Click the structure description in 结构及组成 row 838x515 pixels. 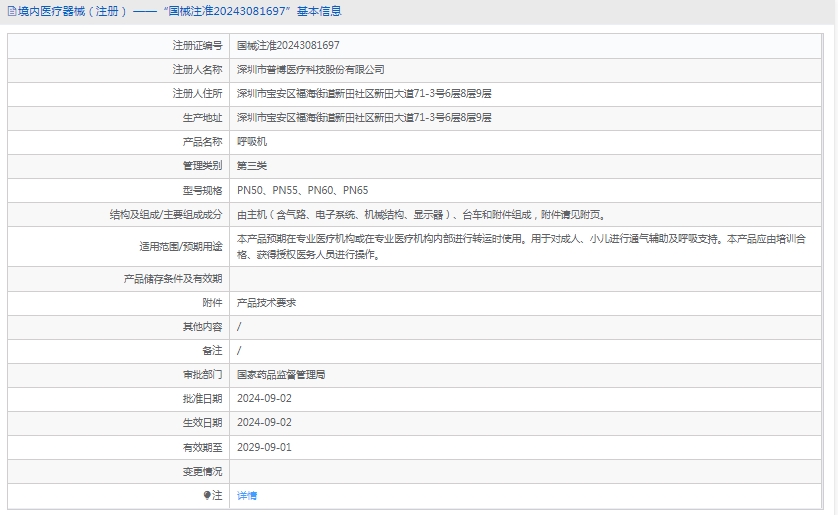(x=420, y=214)
